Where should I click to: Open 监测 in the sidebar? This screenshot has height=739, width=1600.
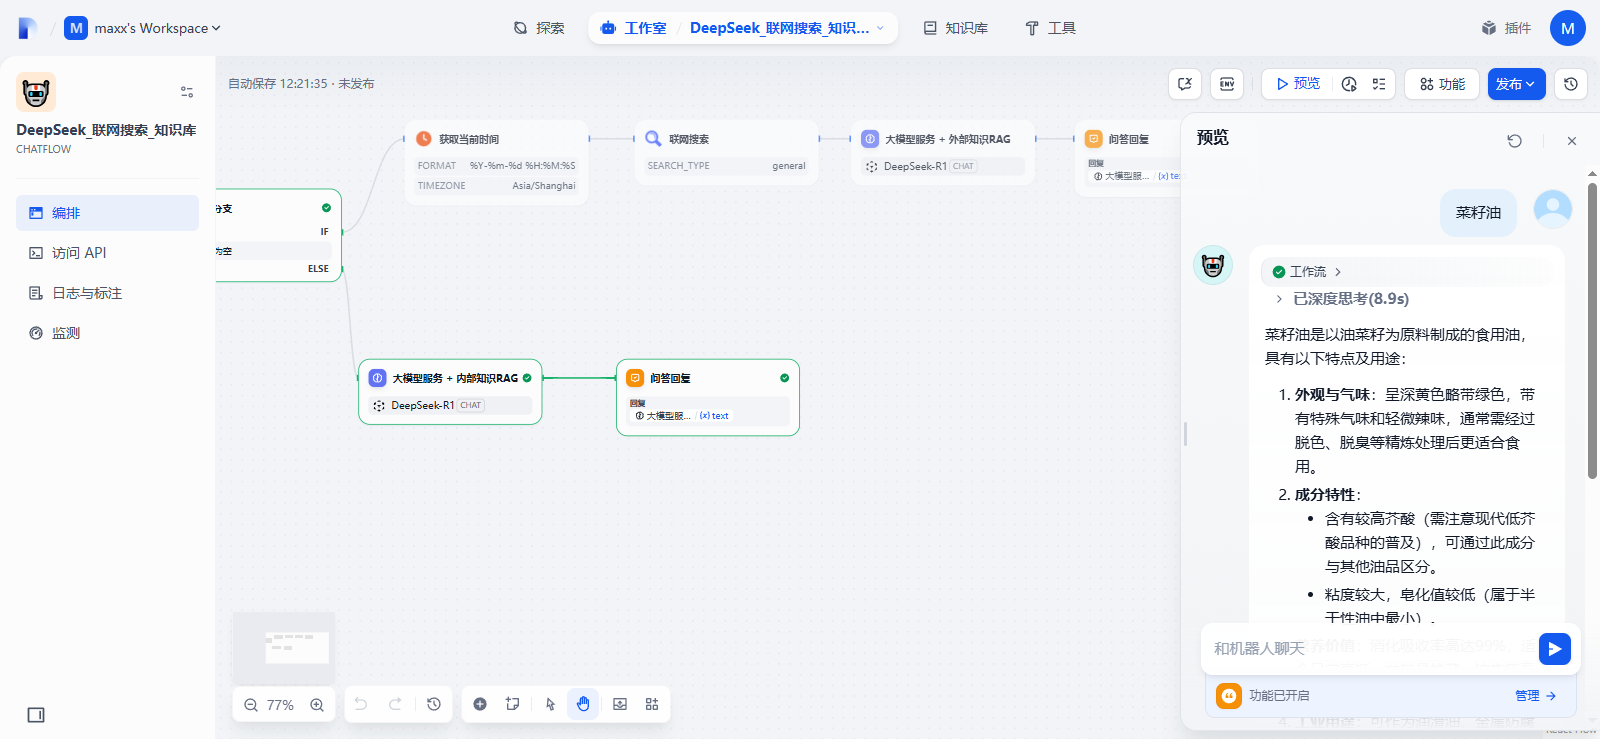click(107, 333)
